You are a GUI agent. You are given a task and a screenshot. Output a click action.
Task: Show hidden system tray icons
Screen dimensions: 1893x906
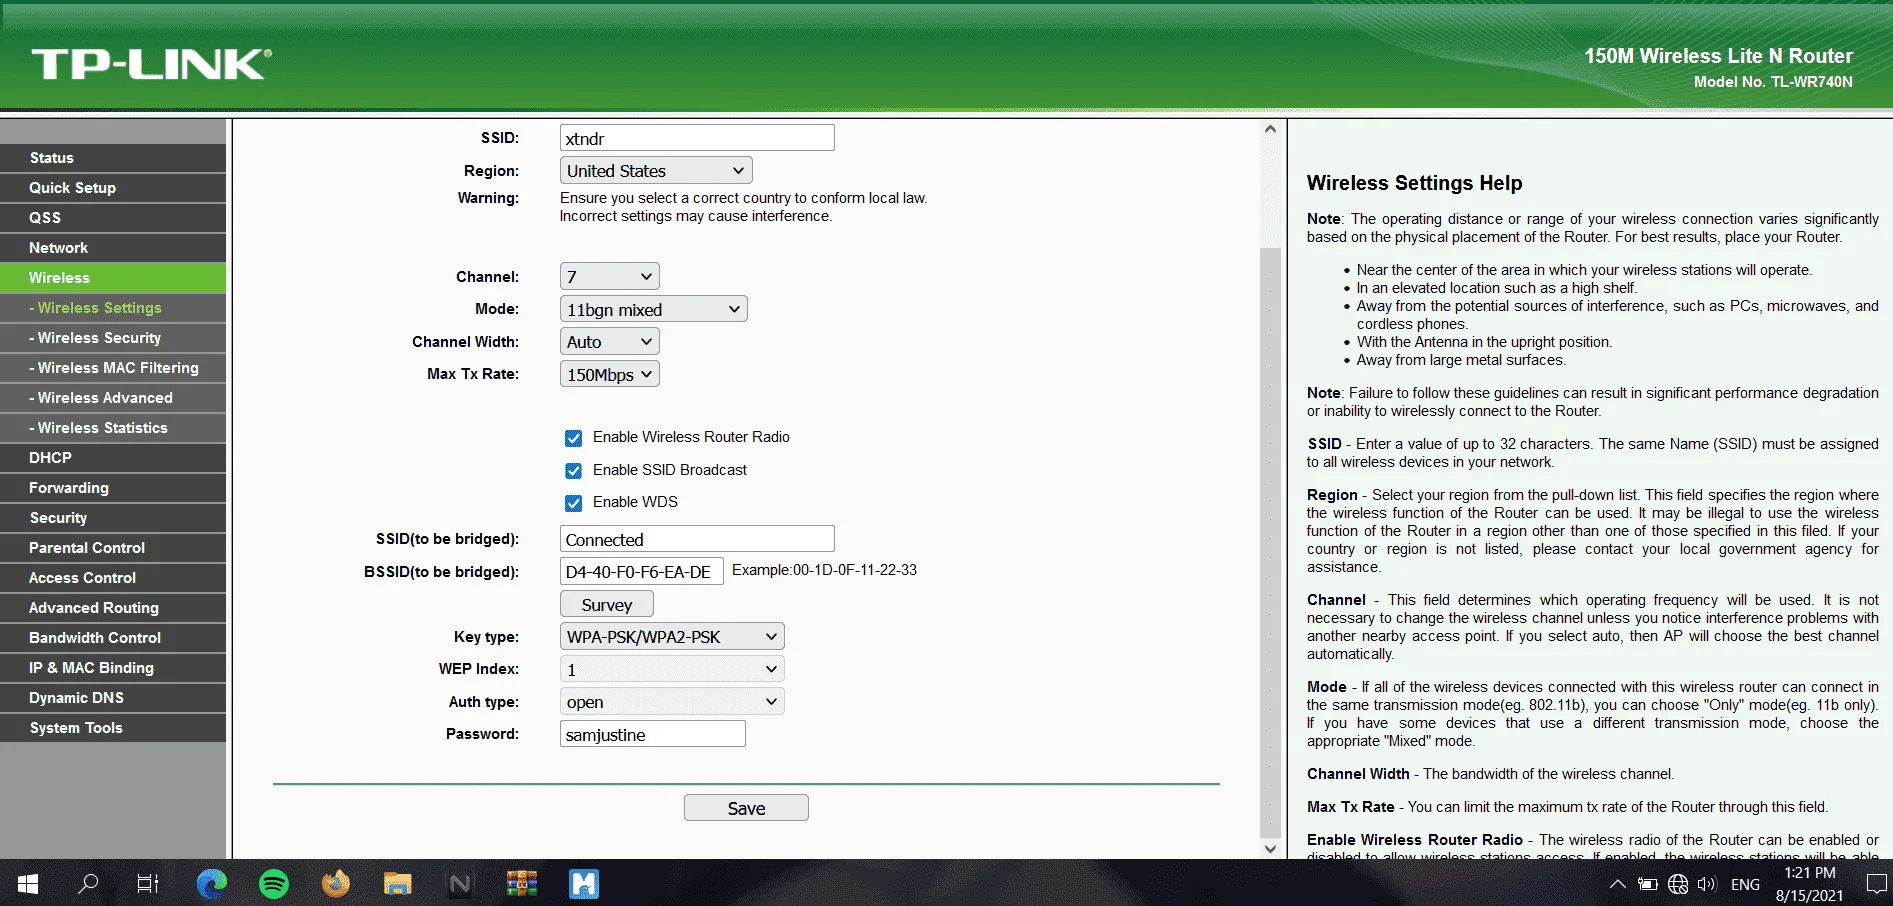(x=1617, y=884)
